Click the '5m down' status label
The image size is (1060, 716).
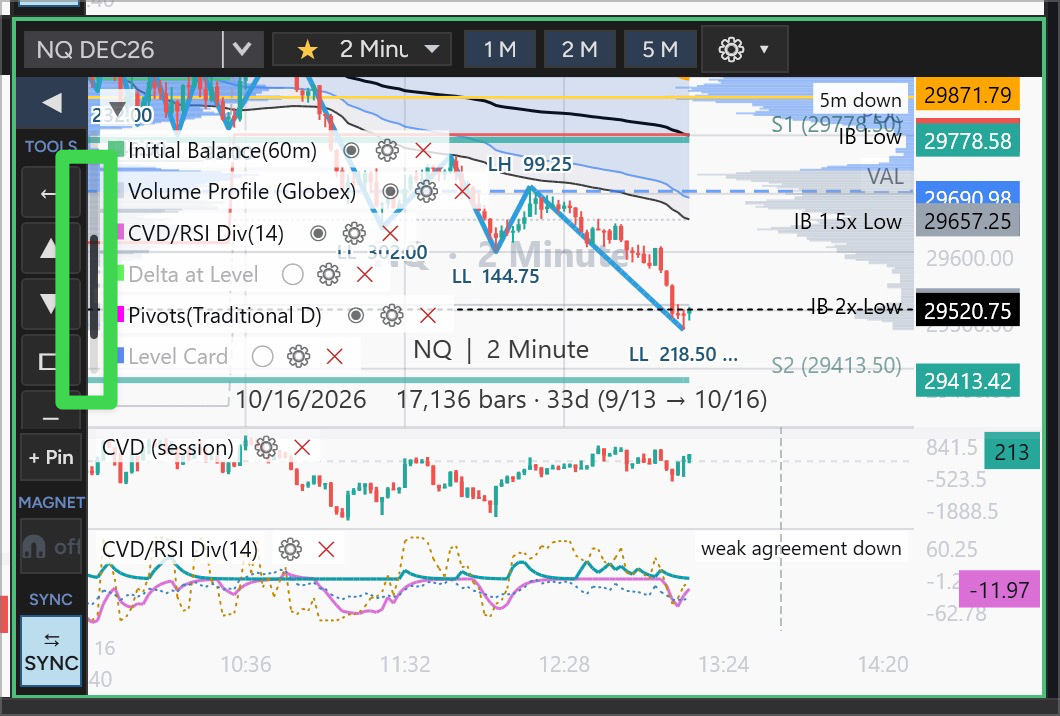(x=860, y=100)
